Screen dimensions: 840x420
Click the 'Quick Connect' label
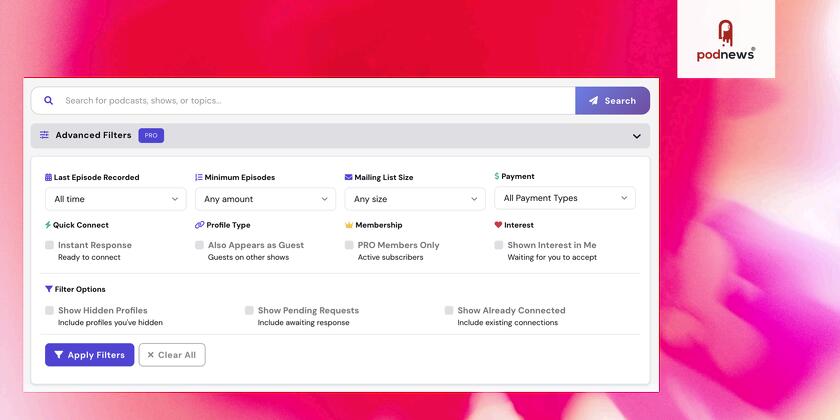coord(81,225)
